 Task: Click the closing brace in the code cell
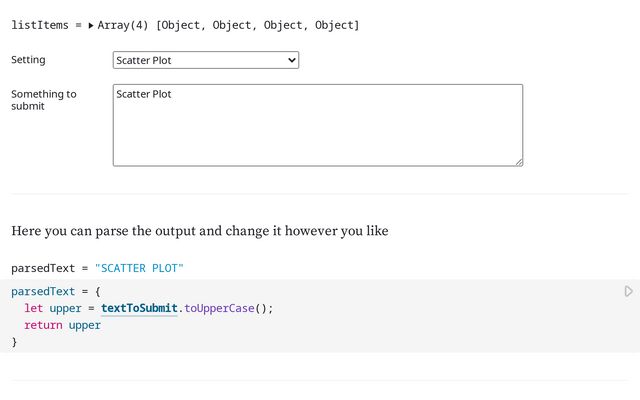coord(14,342)
